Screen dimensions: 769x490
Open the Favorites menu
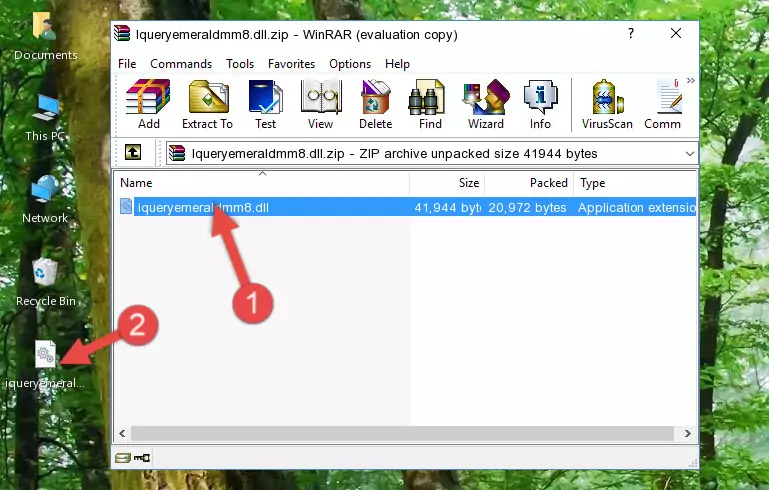pyautogui.click(x=291, y=64)
